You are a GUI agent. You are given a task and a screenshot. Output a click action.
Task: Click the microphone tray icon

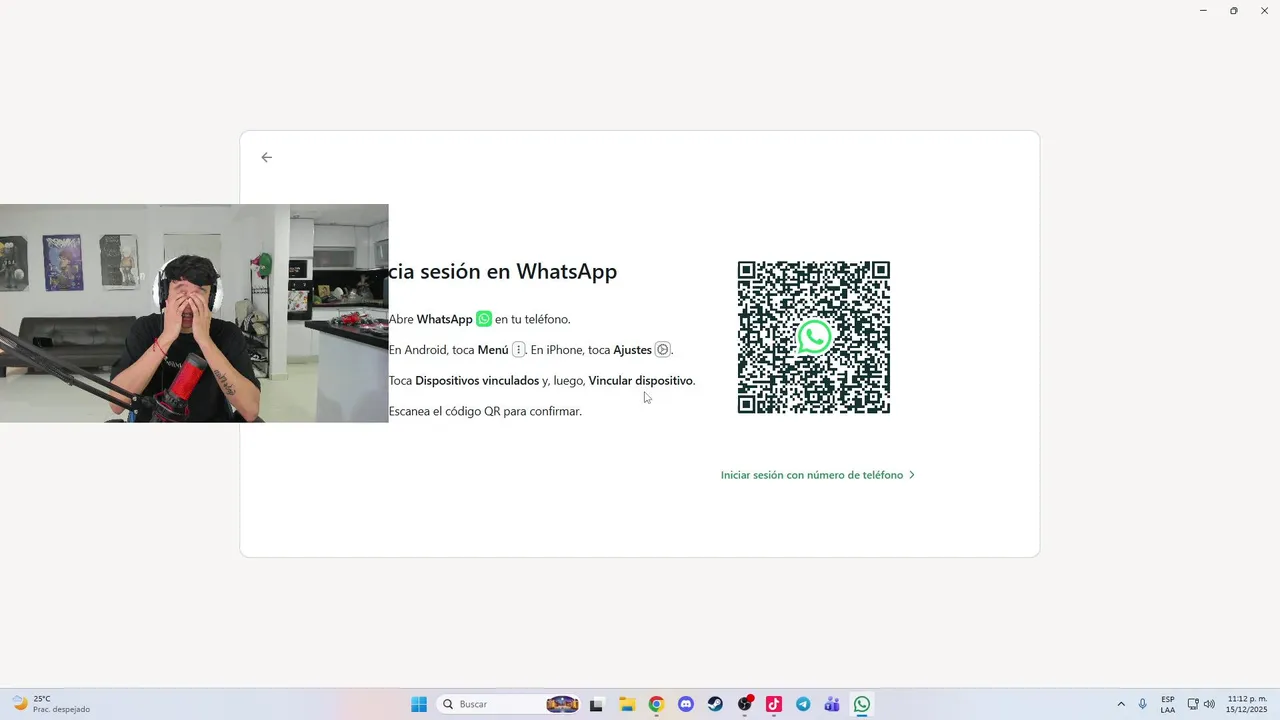coord(1143,704)
